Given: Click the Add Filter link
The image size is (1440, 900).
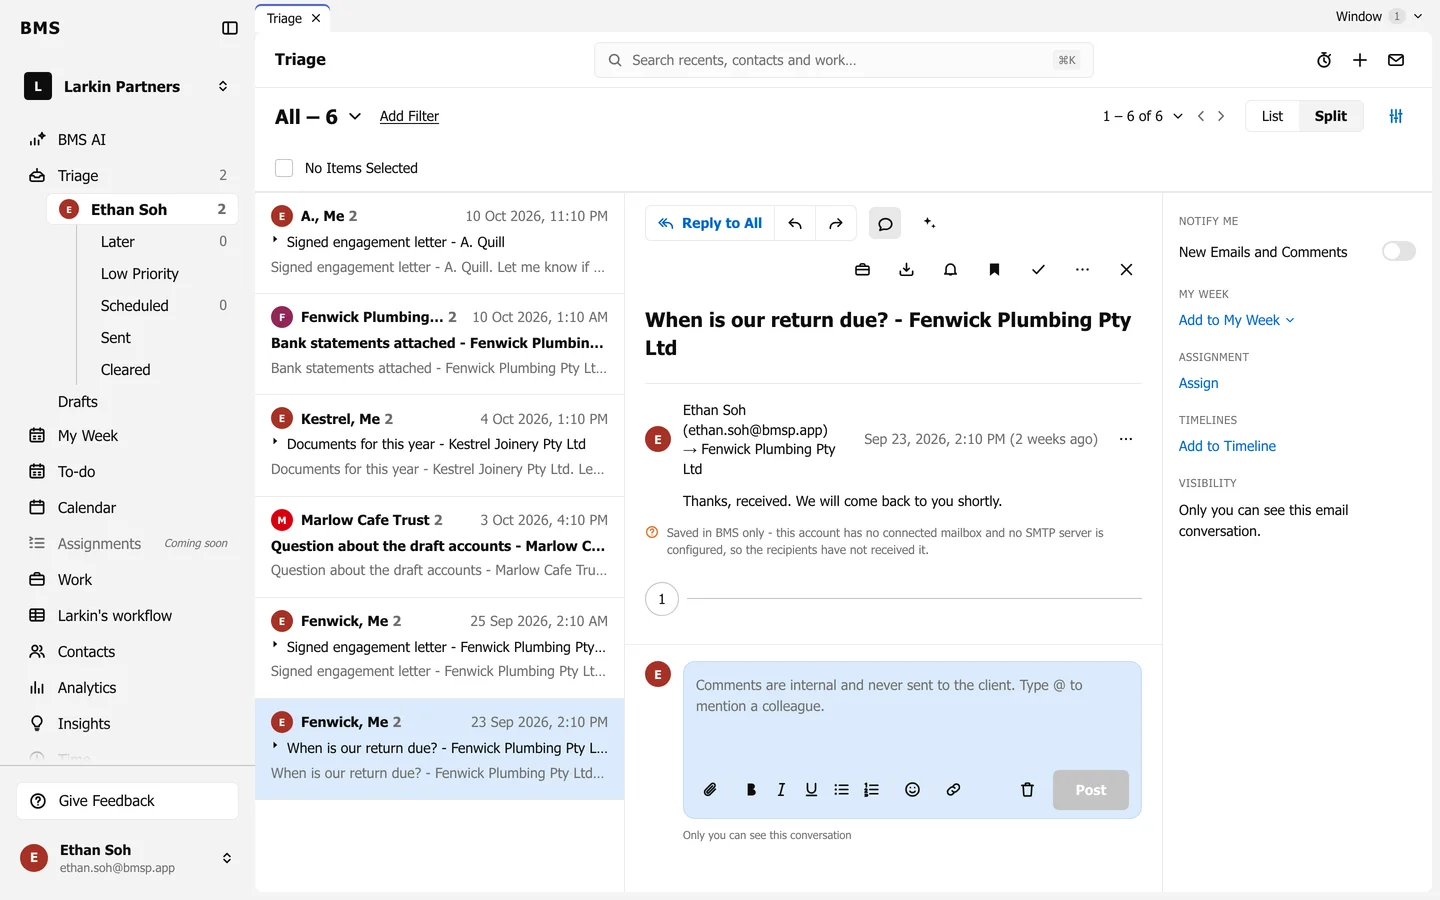Looking at the screenshot, I should pos(409,116).
